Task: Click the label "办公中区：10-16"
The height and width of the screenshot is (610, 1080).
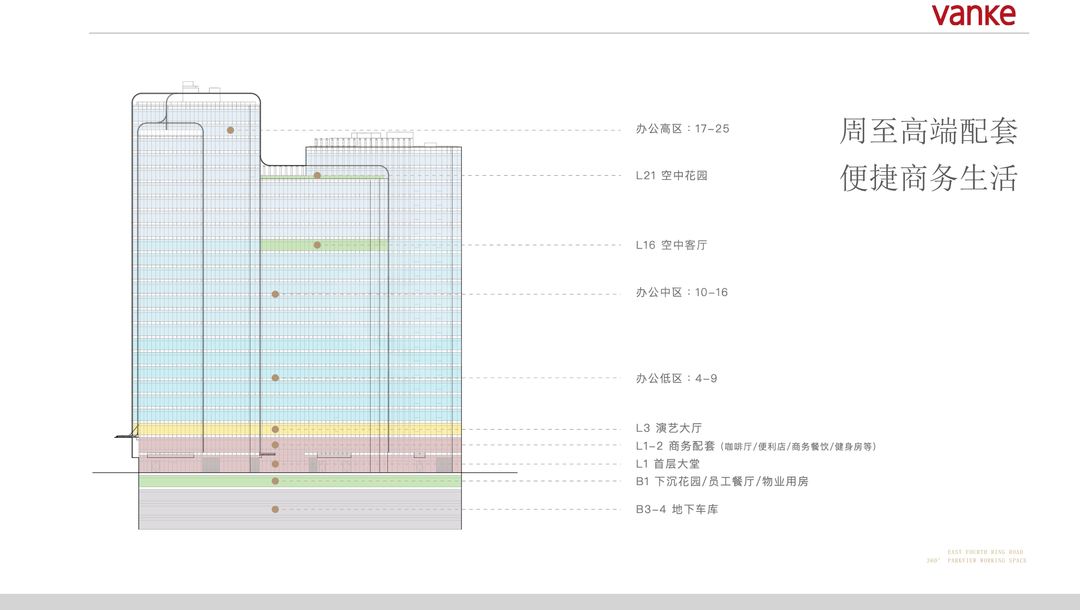Action: point(681,293)
